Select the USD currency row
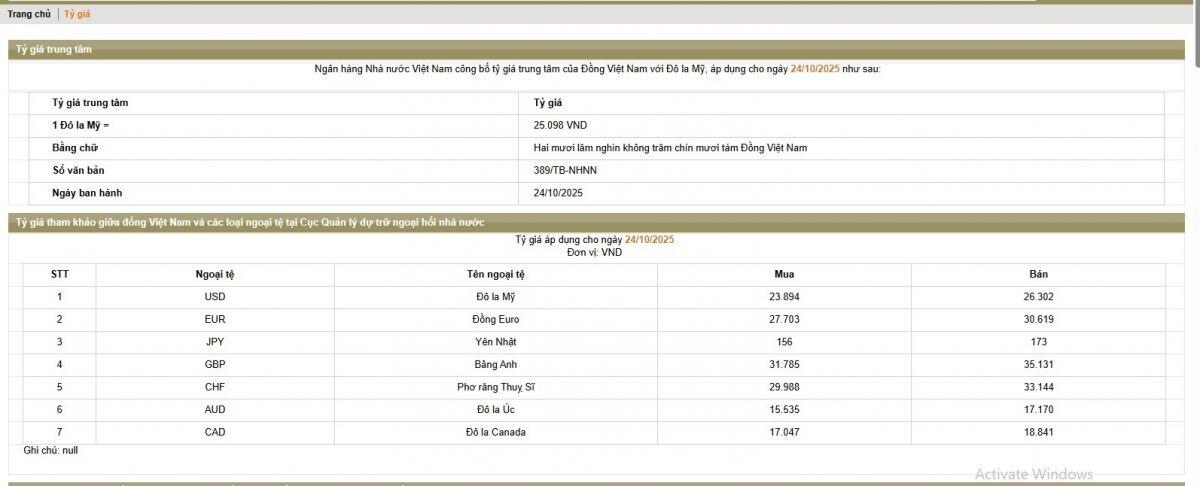Image resolution: width=1200 pixels, height=486 pixels. click(x=594, y=297)
